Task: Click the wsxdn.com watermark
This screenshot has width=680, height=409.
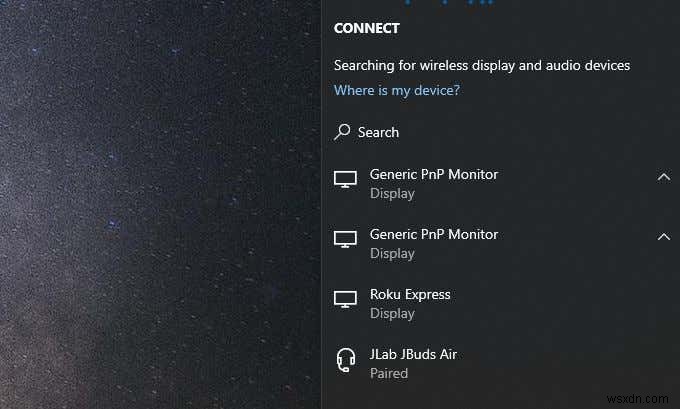Action: click(x=638, y=399)
